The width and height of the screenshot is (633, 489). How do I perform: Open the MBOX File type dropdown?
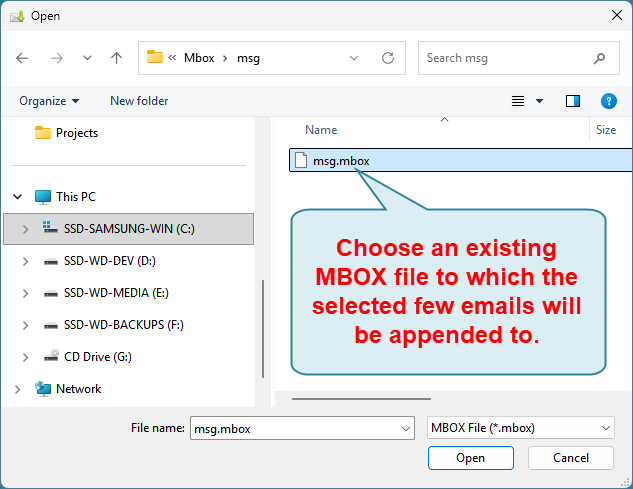[520, 428]
